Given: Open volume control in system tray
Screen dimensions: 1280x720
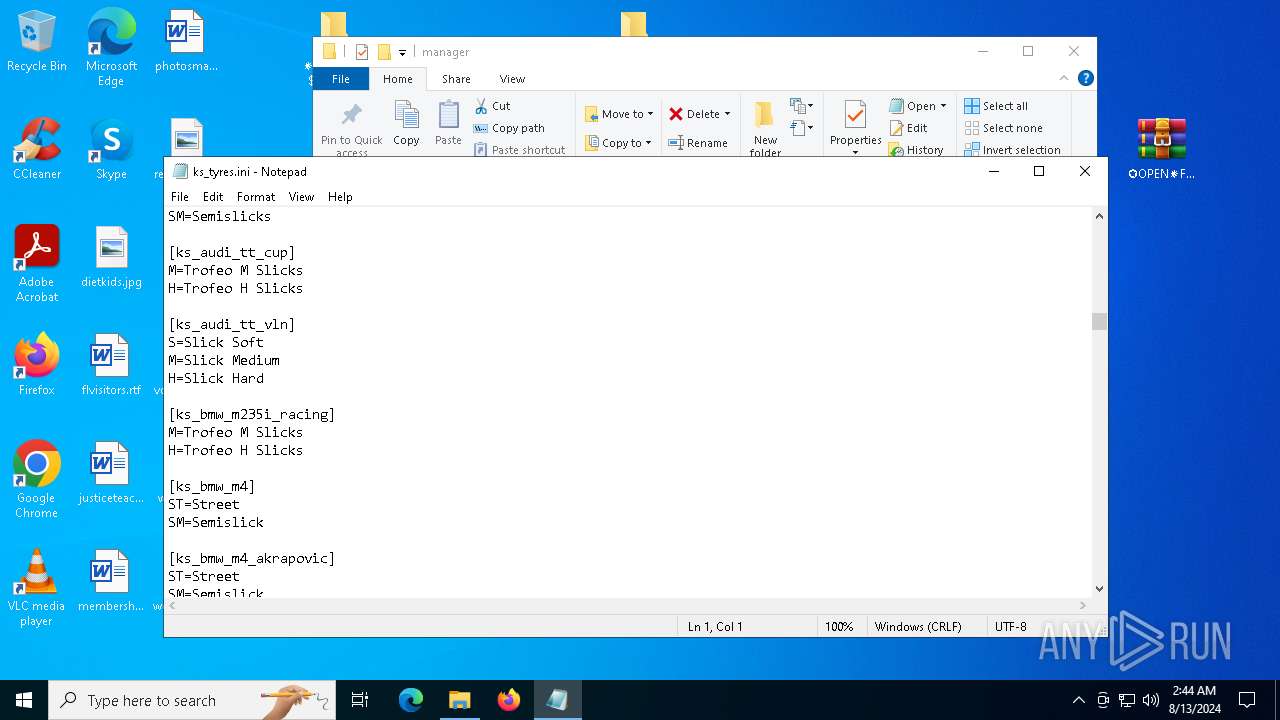Looking at the screenshot, I should [x=1151, y=700].
